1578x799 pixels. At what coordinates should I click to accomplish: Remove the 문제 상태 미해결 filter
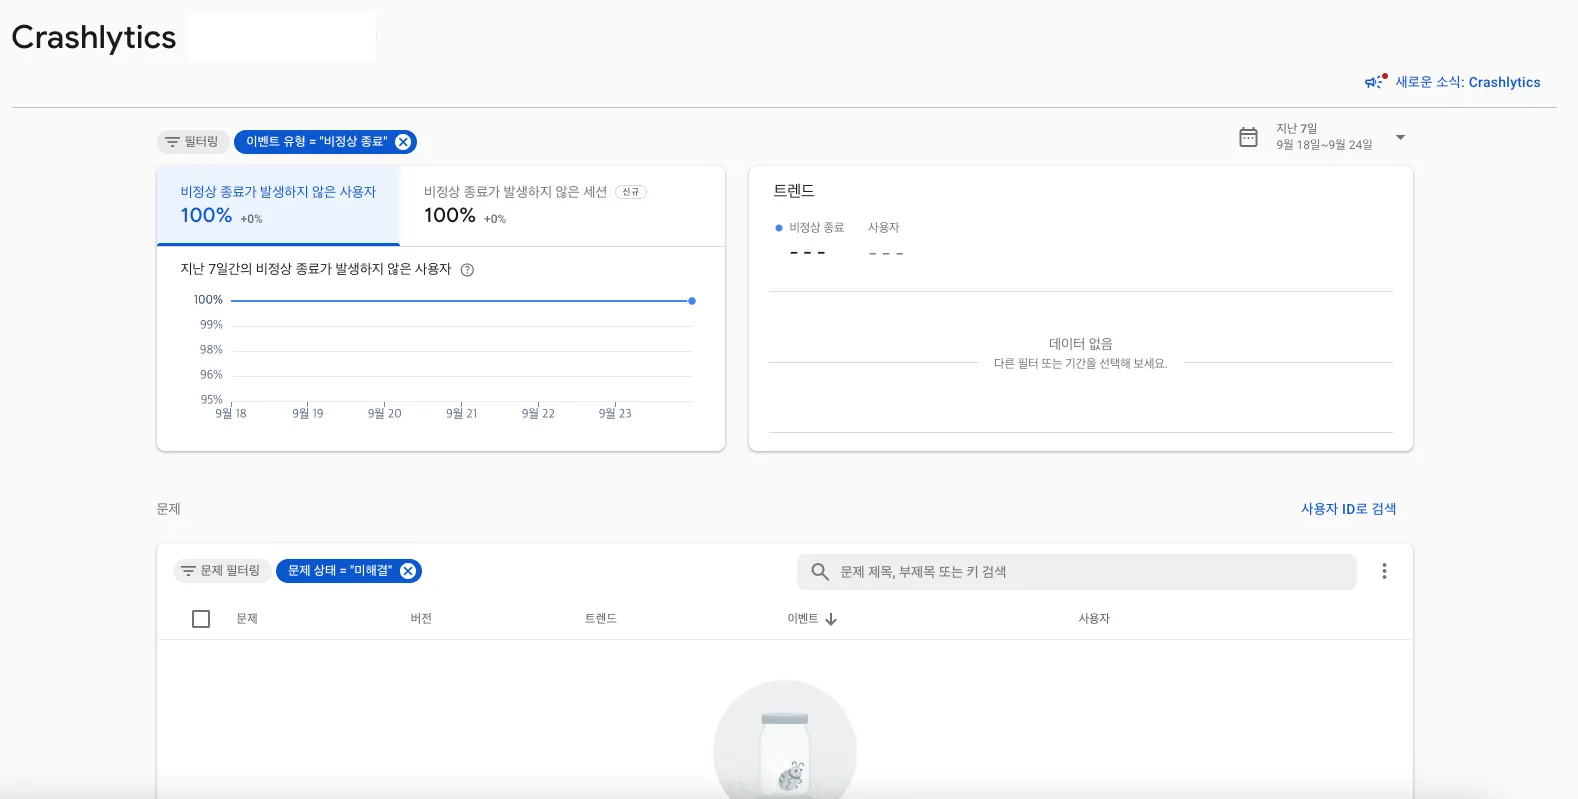(408, 571)
